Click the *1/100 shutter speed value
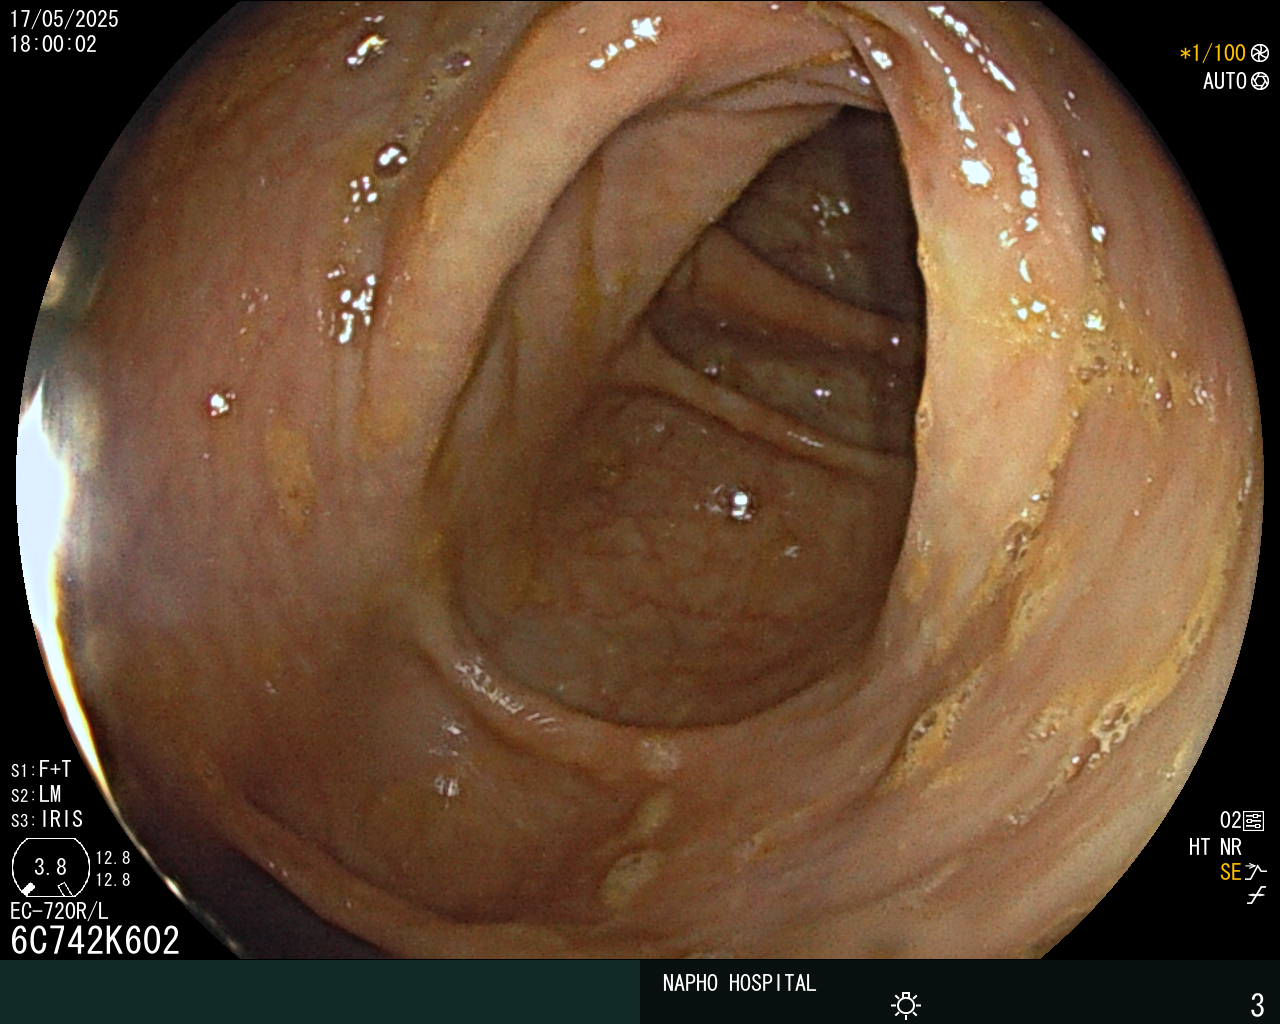The height and width of the screenshot is (1024, 1280). 1213,53
